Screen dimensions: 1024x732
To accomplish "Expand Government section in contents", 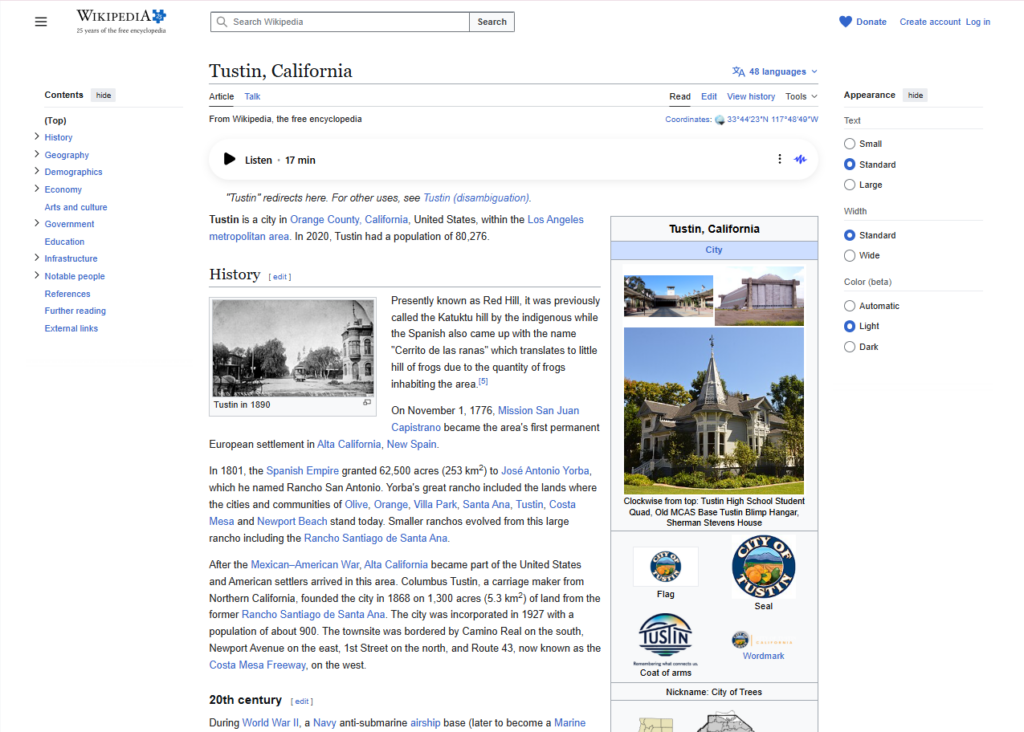I will pyautogui.click(x=37, y=223).
